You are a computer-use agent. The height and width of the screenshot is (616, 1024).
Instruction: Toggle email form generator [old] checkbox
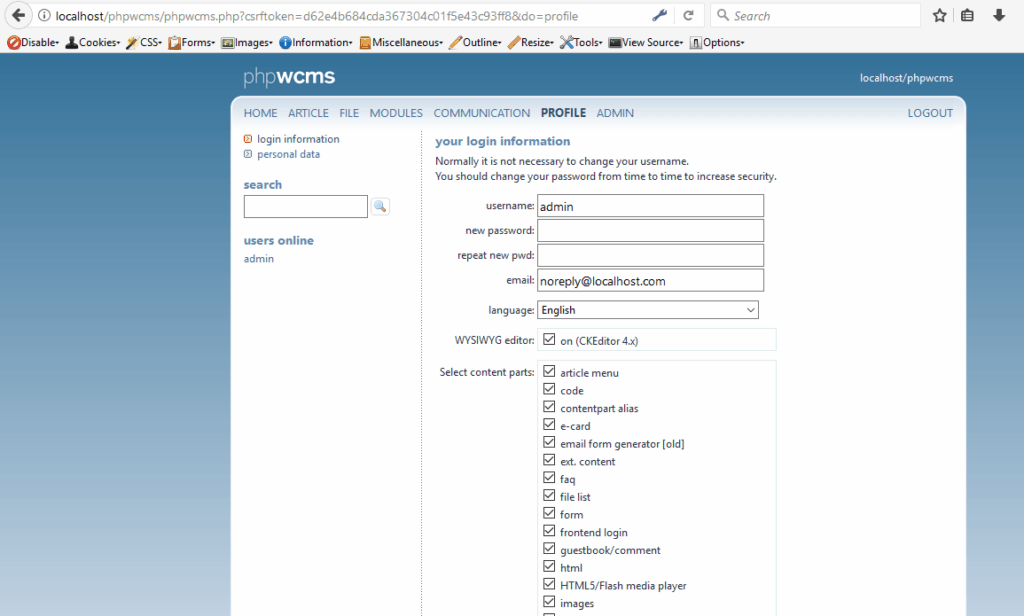(549, 442)
